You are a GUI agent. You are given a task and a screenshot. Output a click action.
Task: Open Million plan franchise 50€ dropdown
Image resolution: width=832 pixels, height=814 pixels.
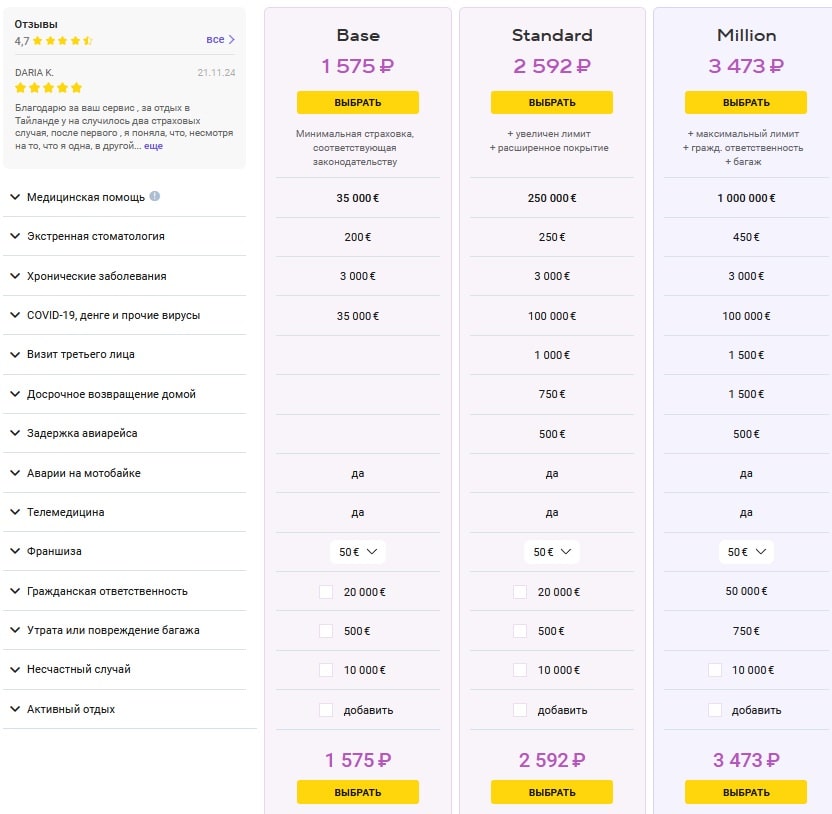(x=746, y=552)
